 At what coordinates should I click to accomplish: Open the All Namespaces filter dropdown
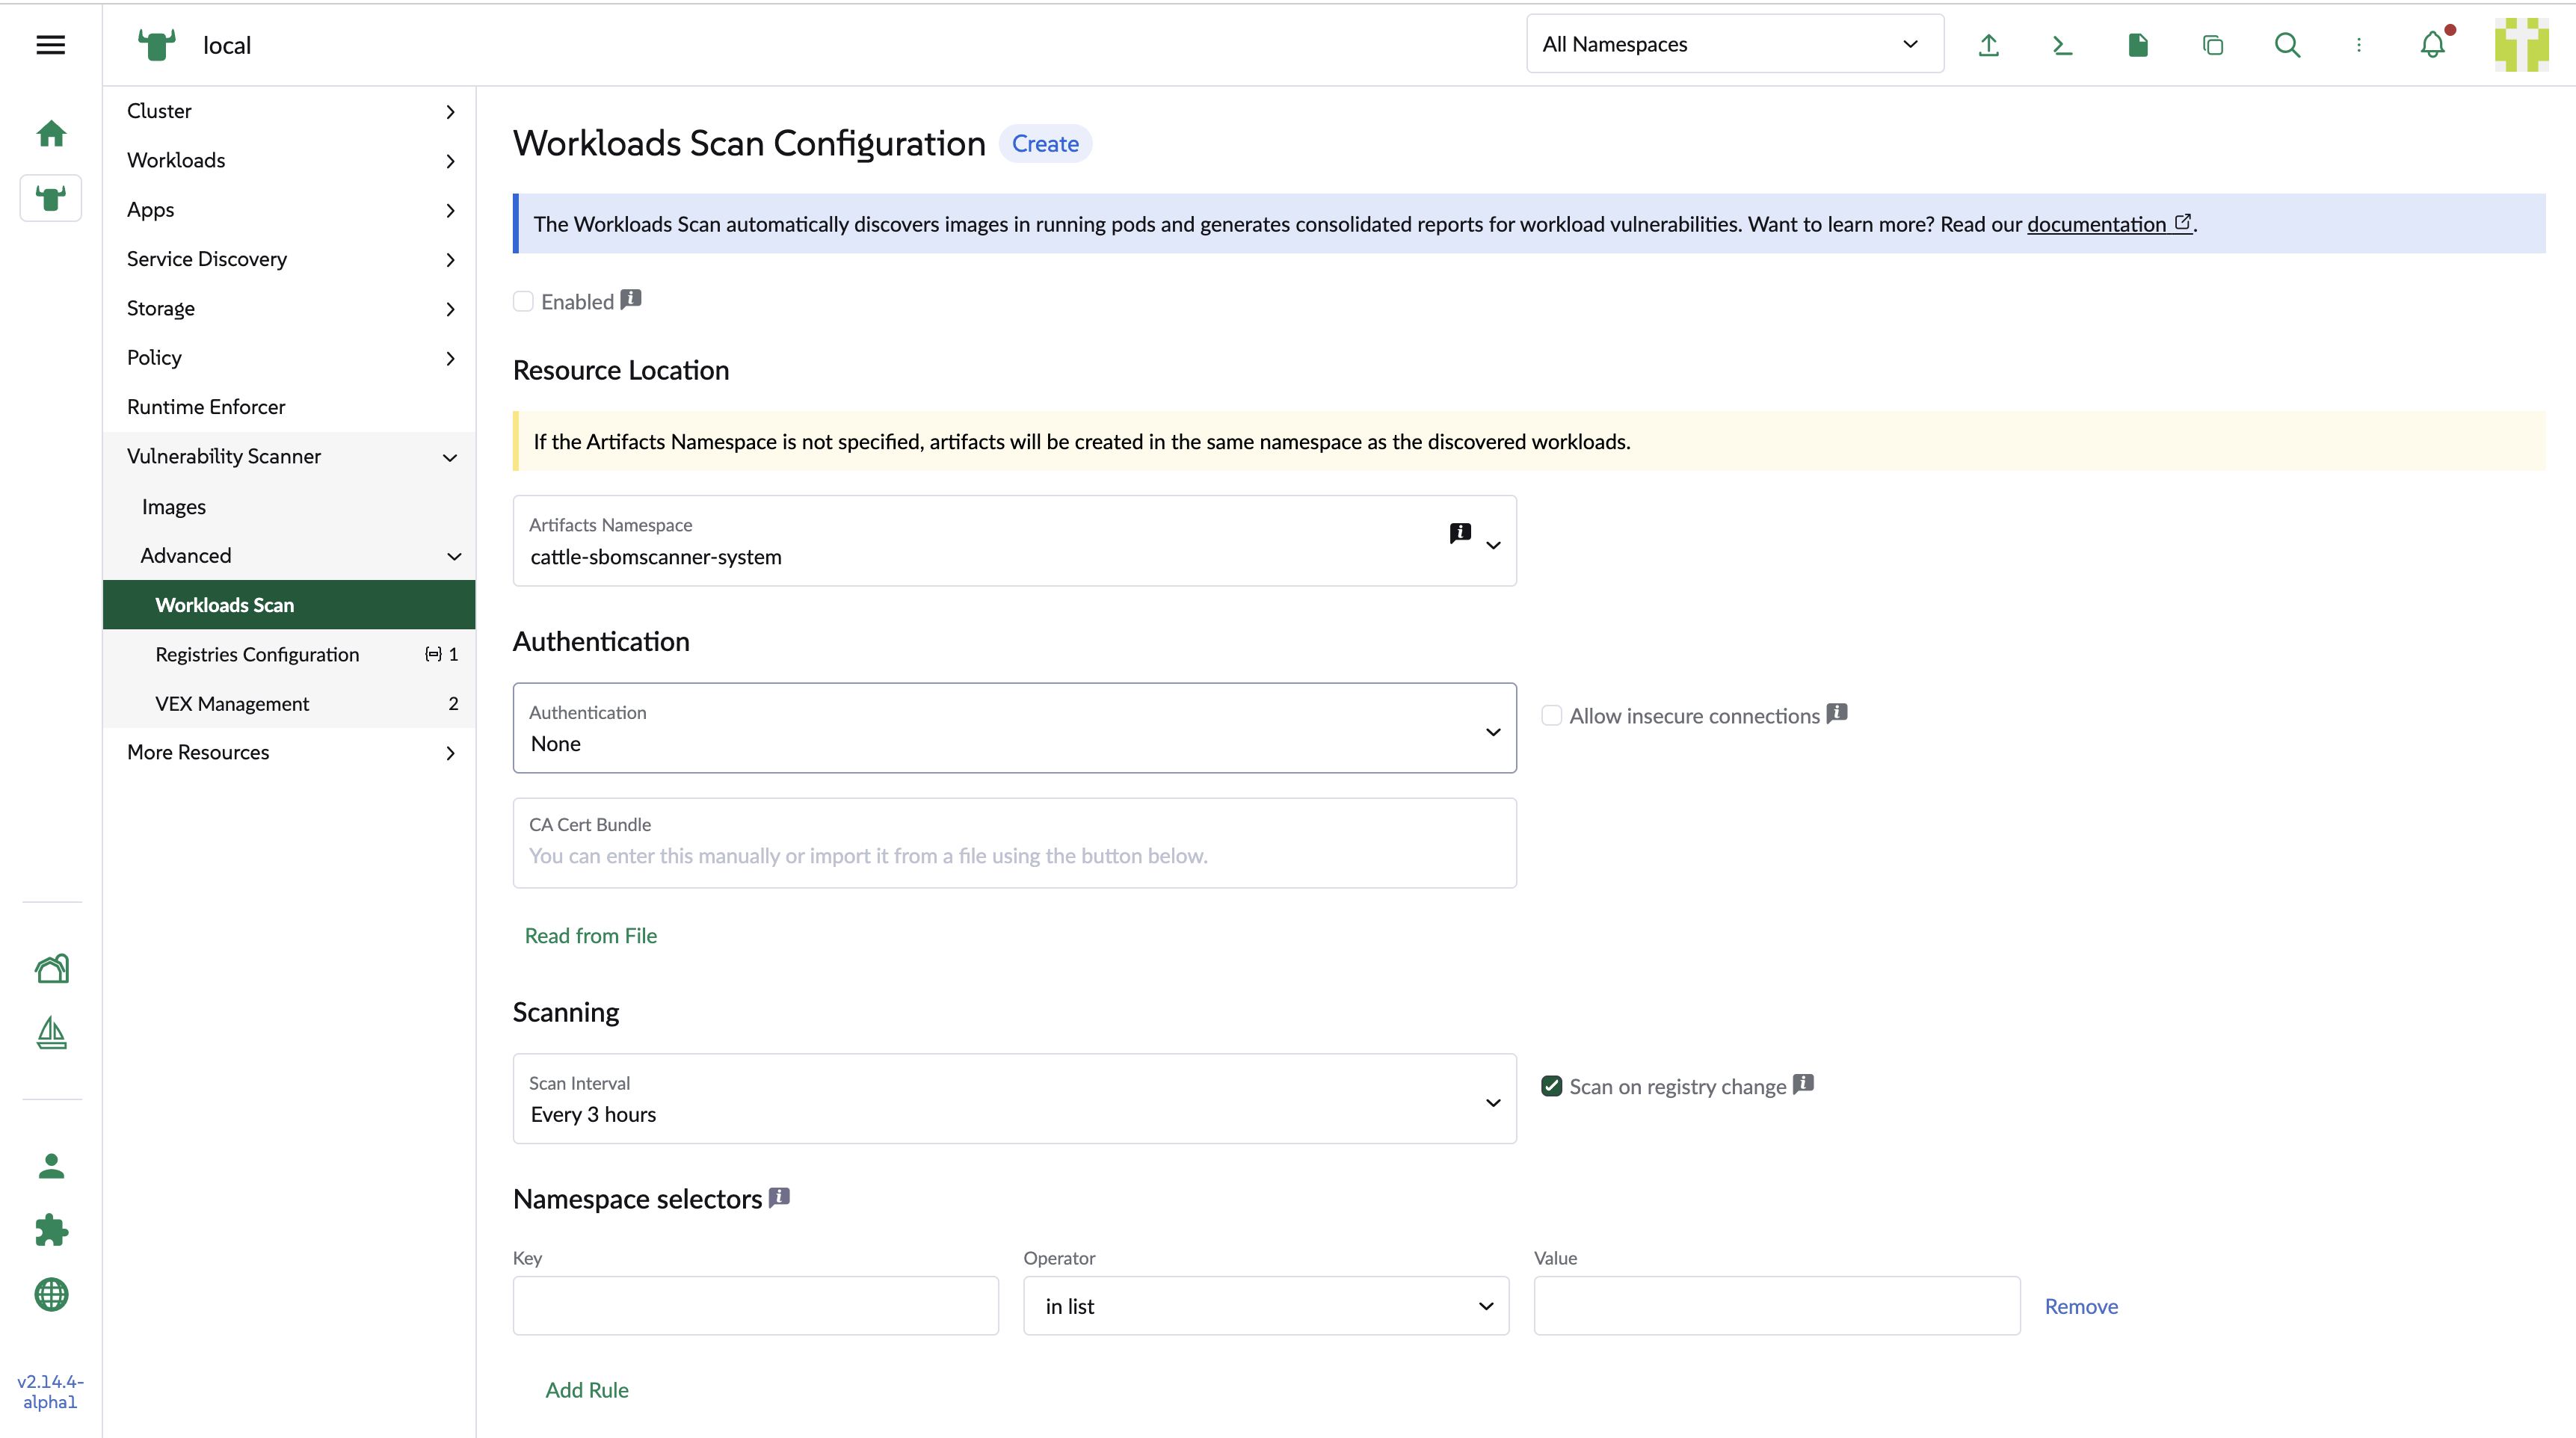click(x=1735, y=44)
